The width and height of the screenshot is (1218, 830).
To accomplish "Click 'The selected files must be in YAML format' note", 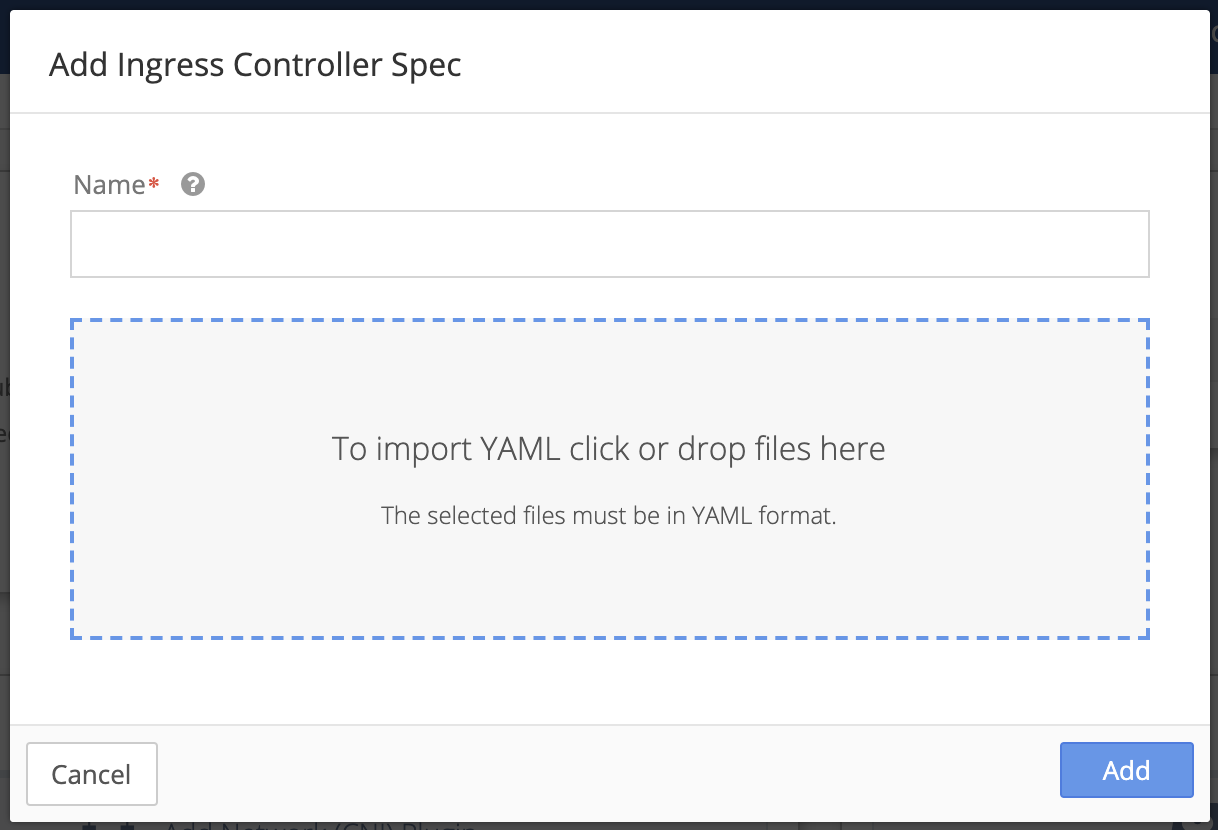I will [x=609, y=516].
